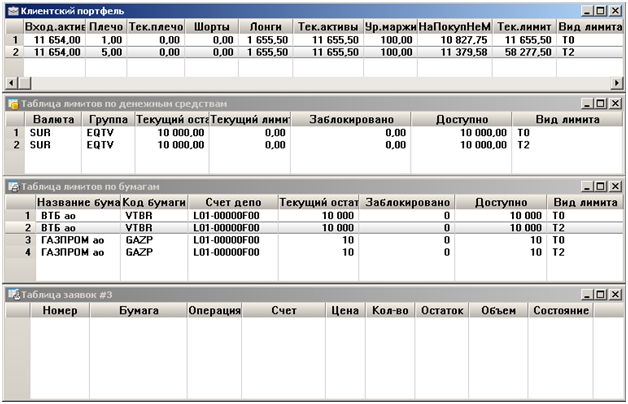
Task: Maximize the Таблица заявок #3 window
Action: 600,294
